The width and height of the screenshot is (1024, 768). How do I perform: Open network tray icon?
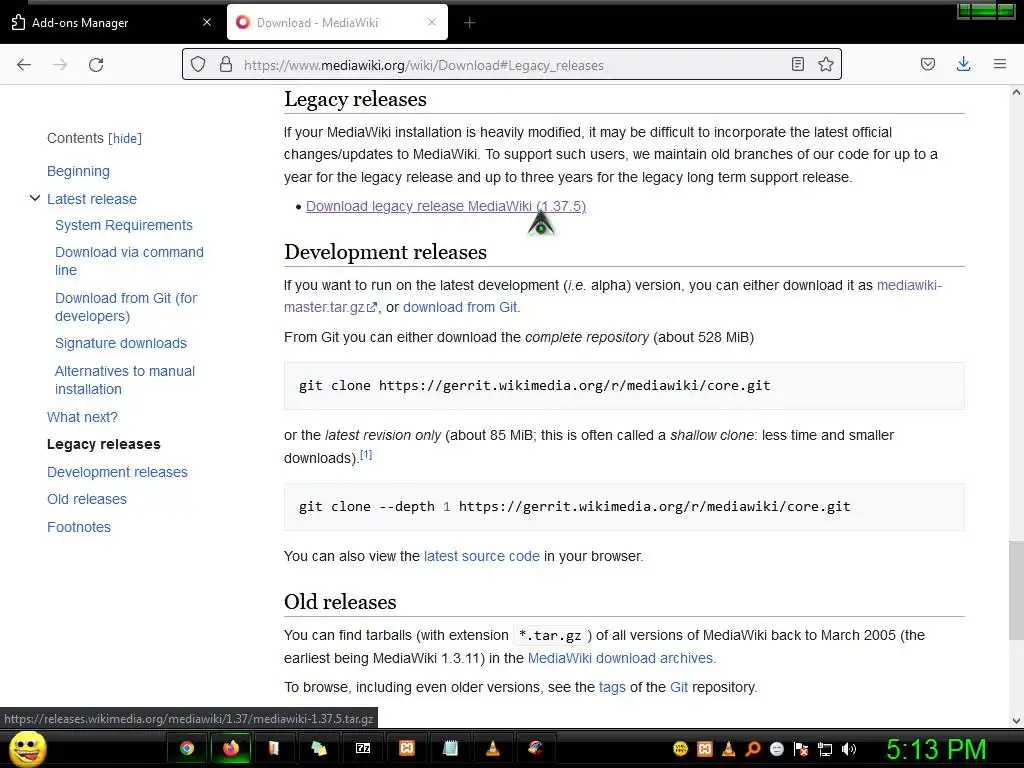[x=825, y=749]
